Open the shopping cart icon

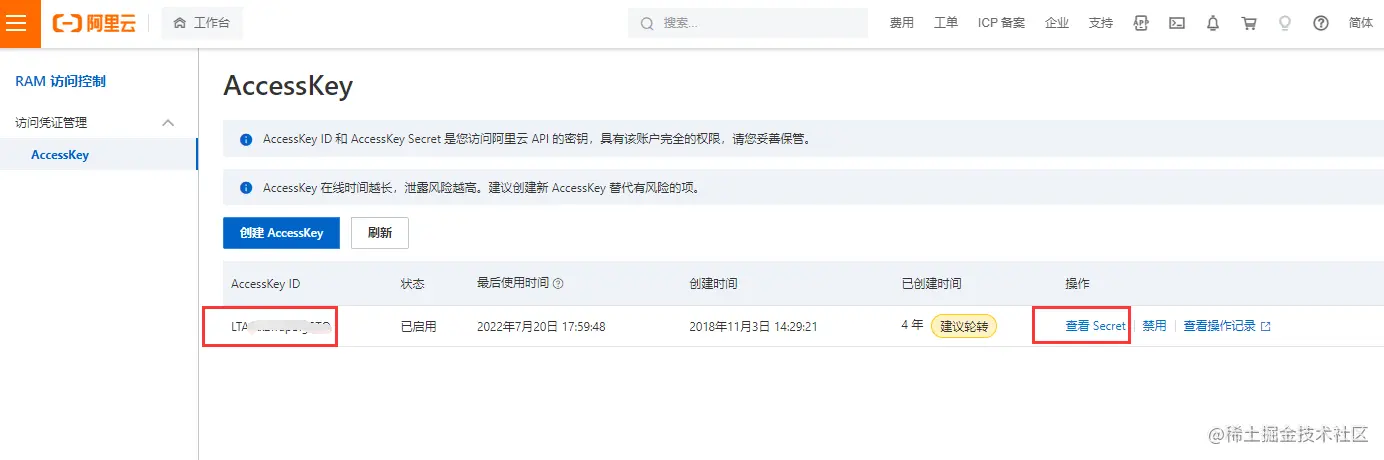tap(1249, 23)
